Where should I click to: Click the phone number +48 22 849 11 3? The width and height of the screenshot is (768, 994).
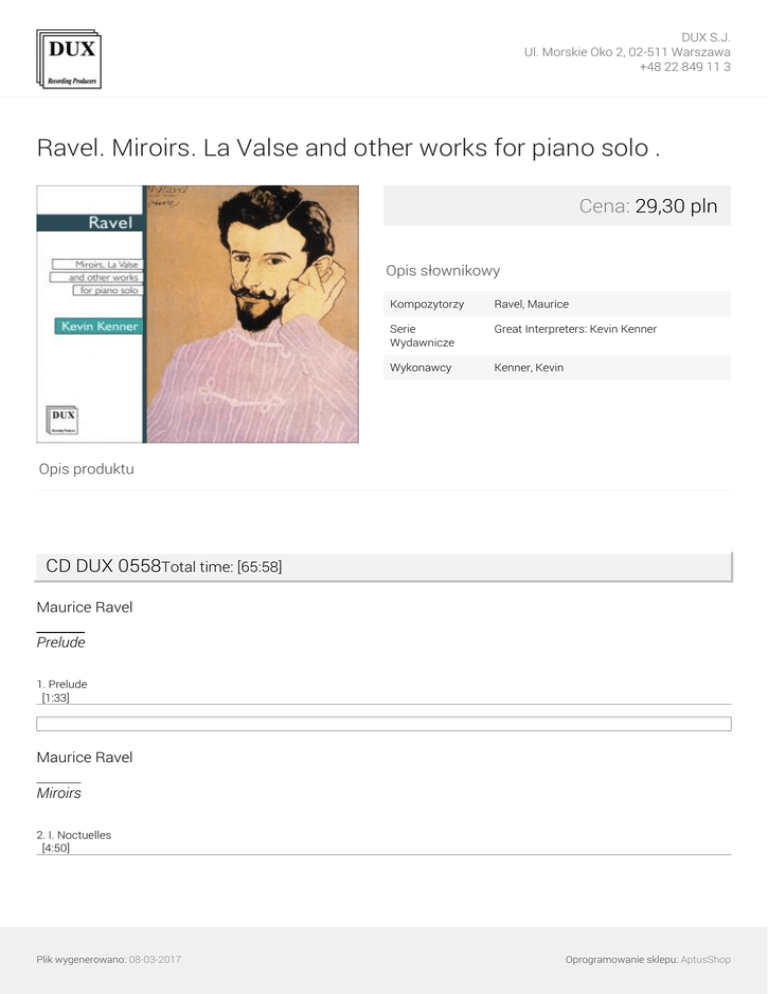click(x=684, y=66)
